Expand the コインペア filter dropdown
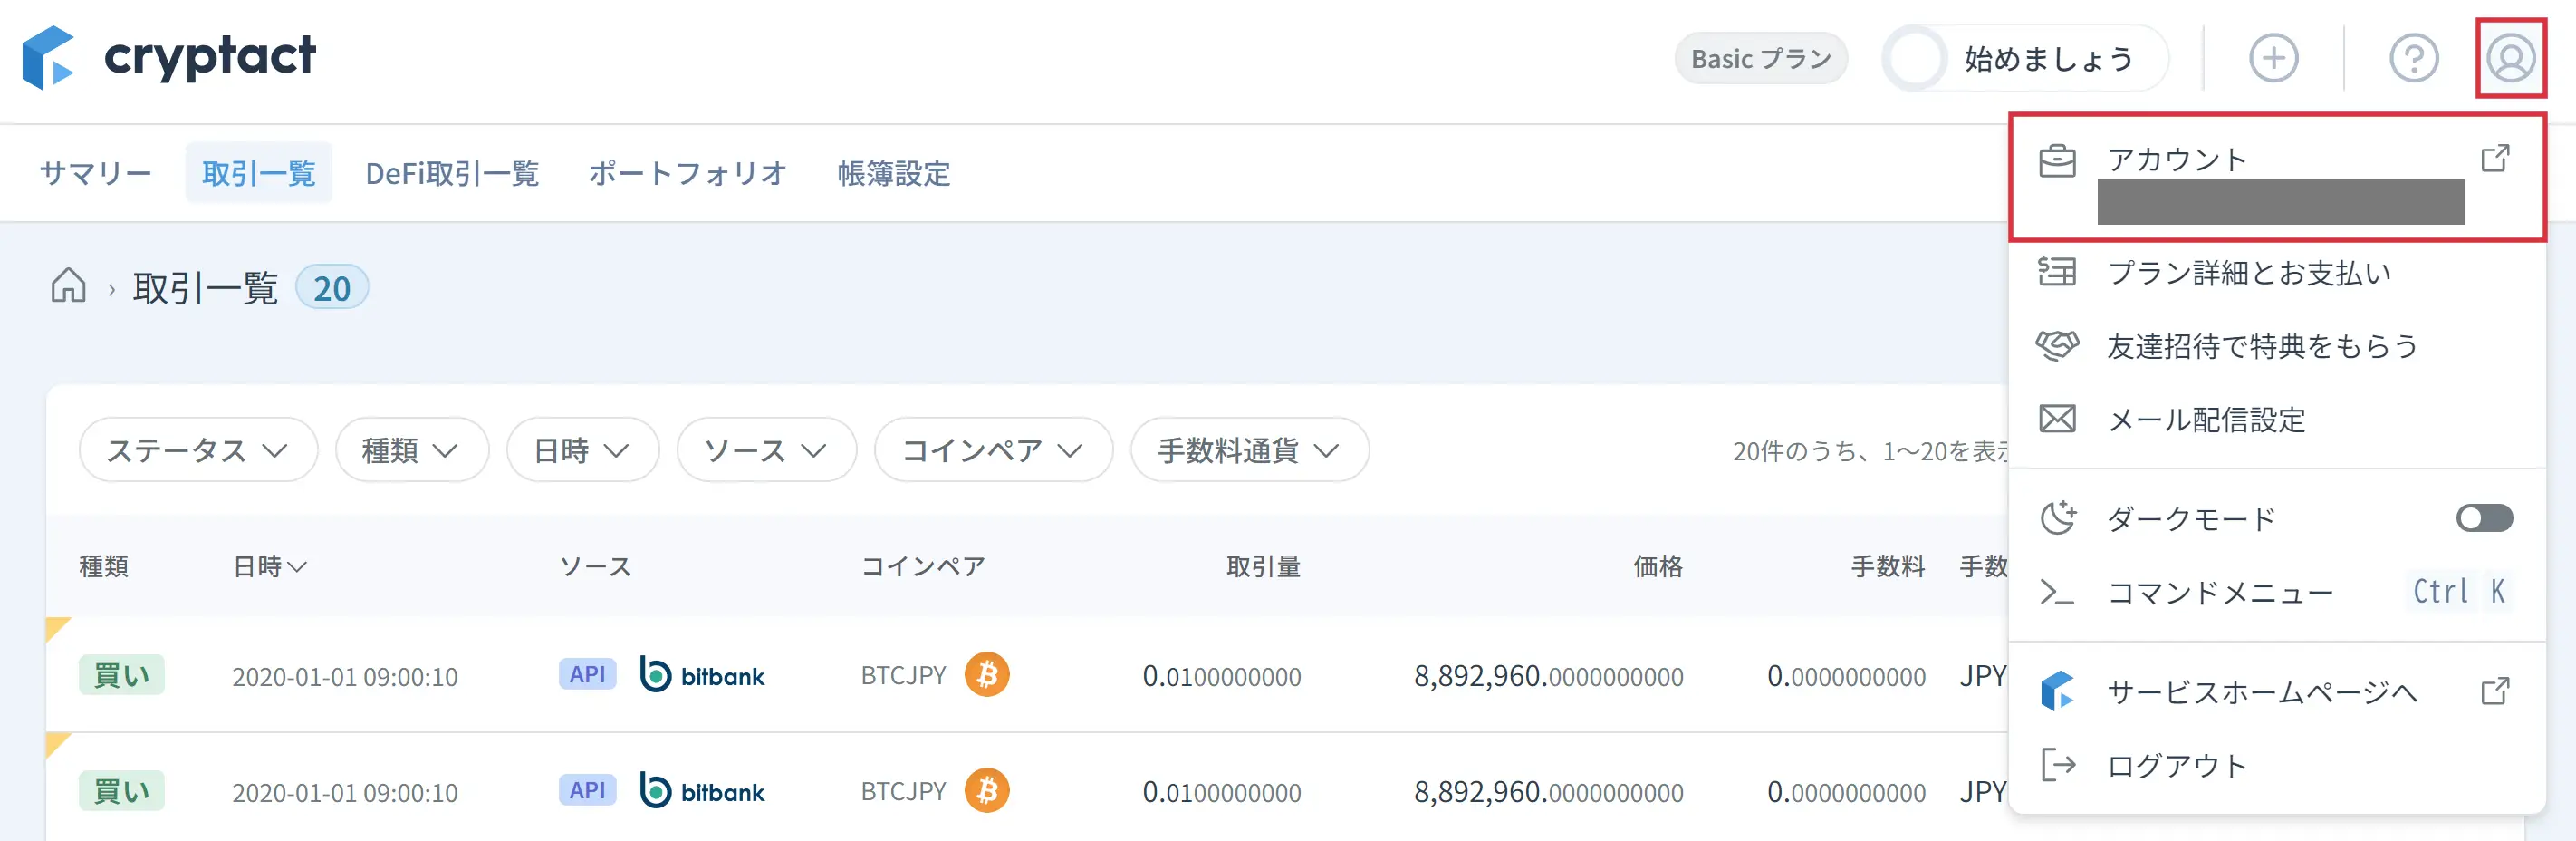This screenshot has height=841, width=2576. pyautogui.click(x=992, y=451)
